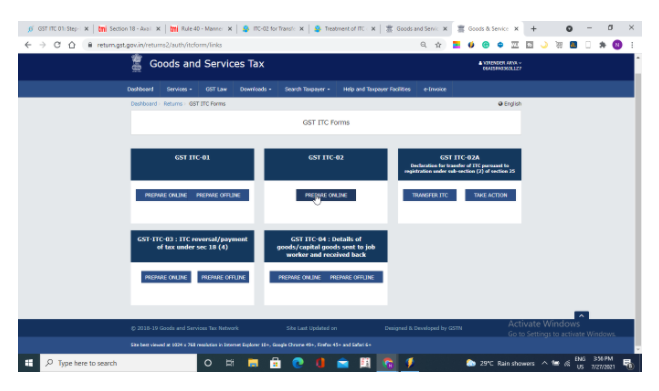The image size is (659, 391).
Task: Switch to GST ITC 01 Step tab
Action: tap(57, 29)
